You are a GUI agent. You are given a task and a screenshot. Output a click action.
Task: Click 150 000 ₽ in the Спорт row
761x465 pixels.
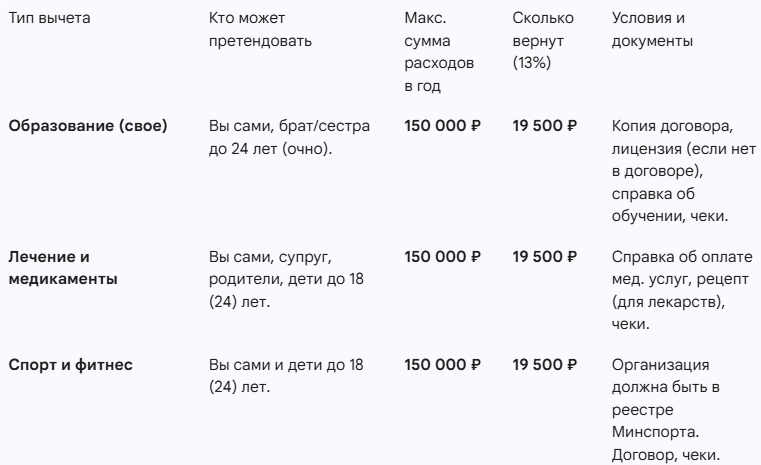pos(443,365)
